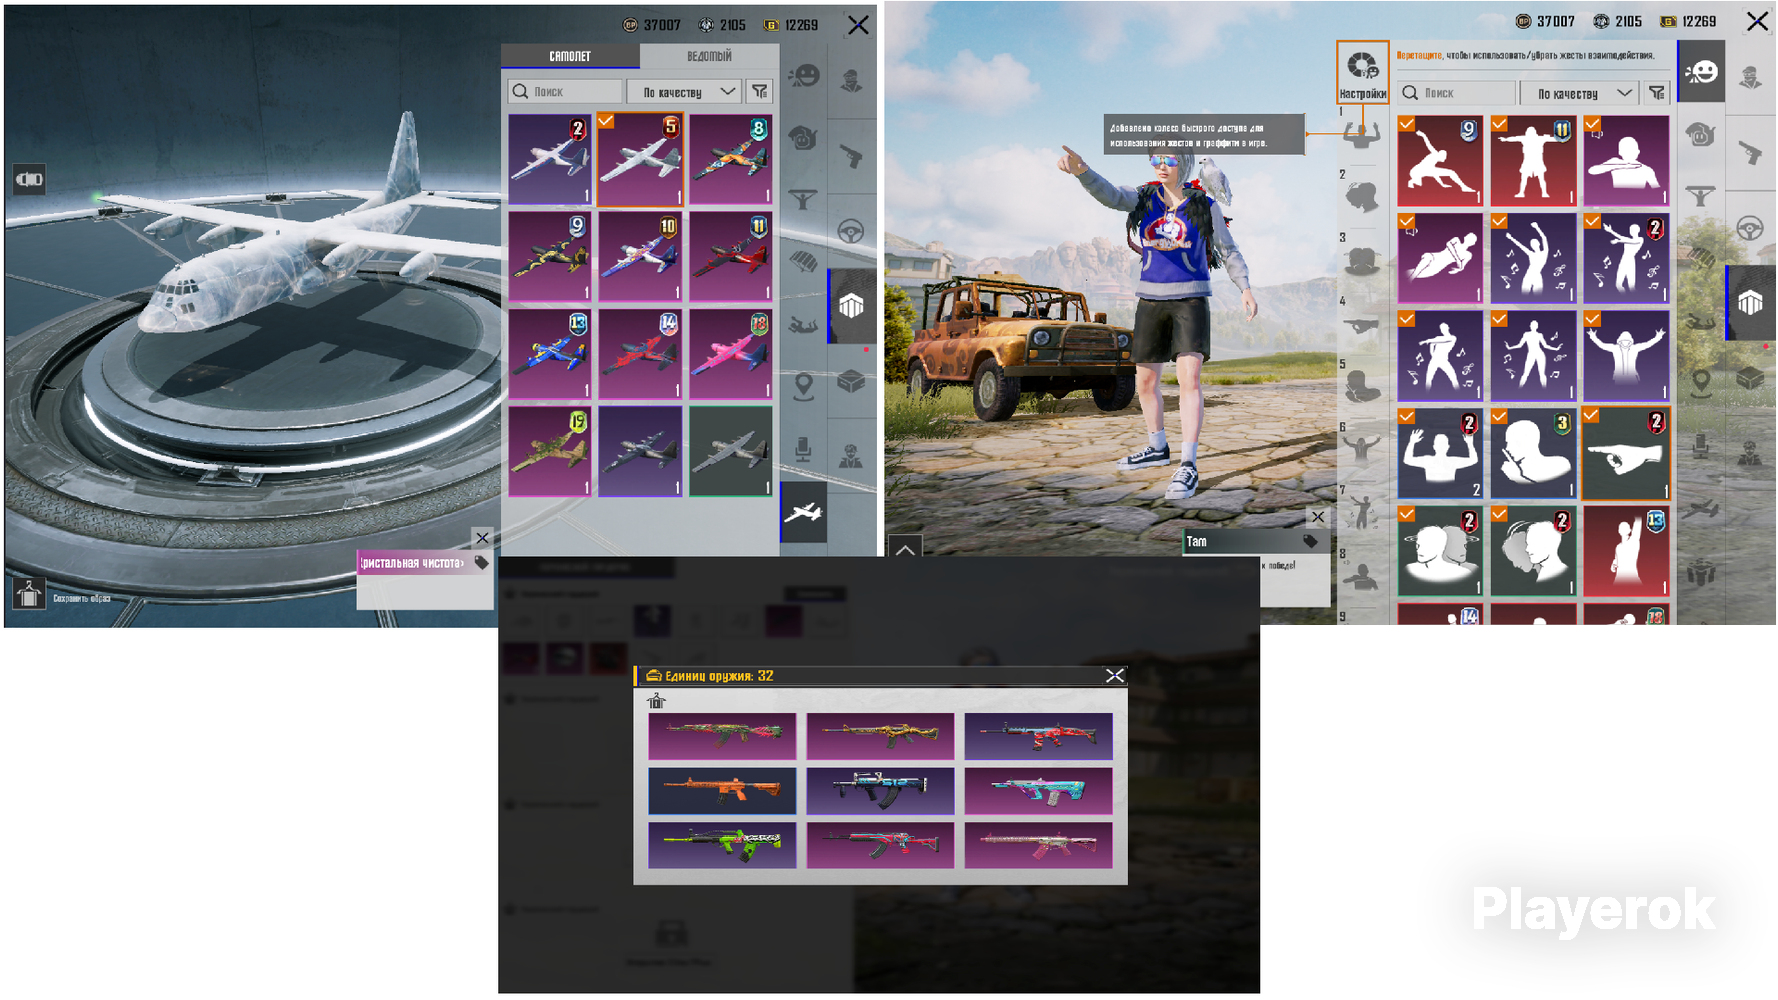Select the green and white rifle skin

click(722, 845)
